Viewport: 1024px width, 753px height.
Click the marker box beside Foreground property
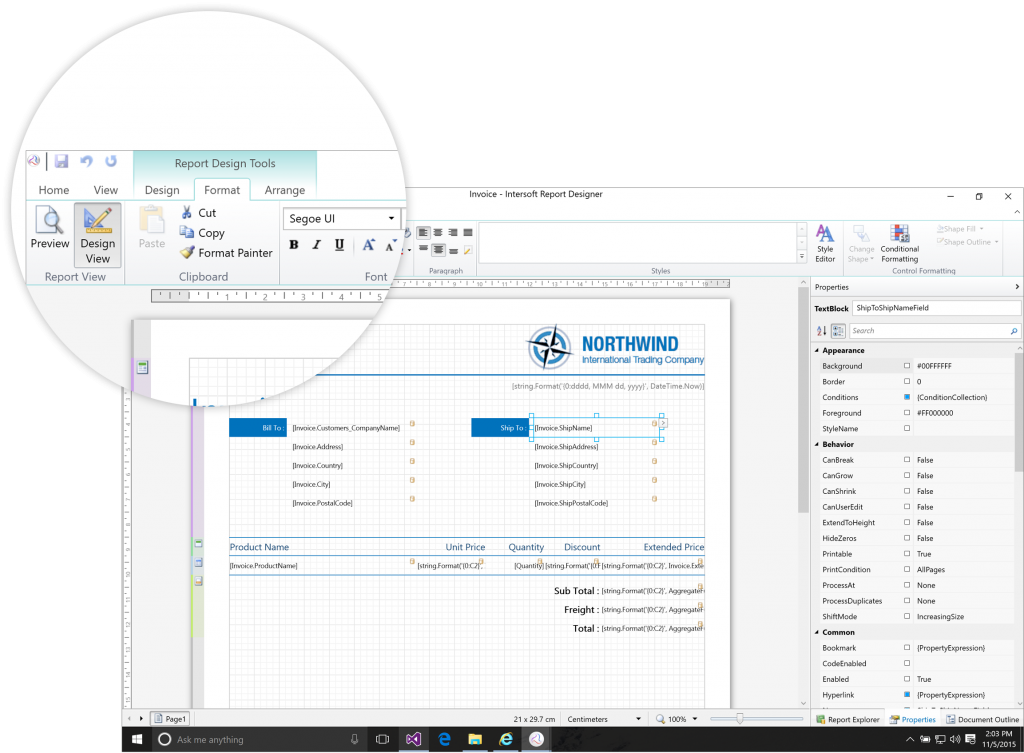[x=906, y=413]
